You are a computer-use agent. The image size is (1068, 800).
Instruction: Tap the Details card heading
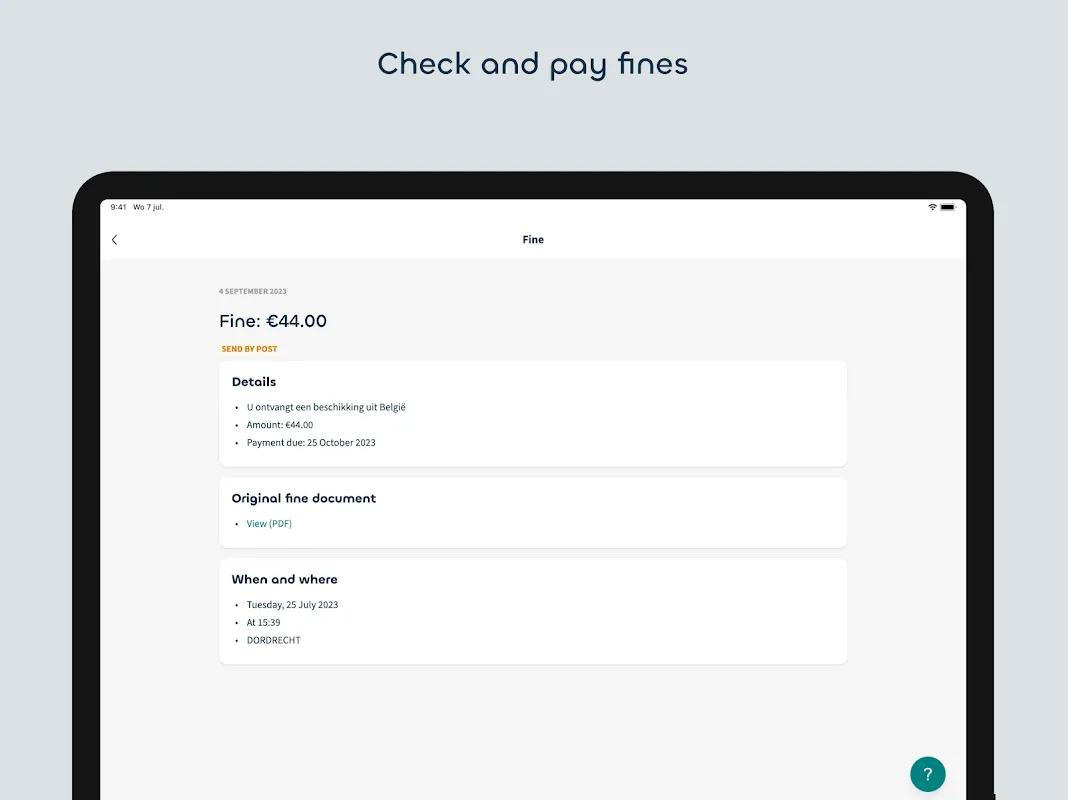[254, 382]
